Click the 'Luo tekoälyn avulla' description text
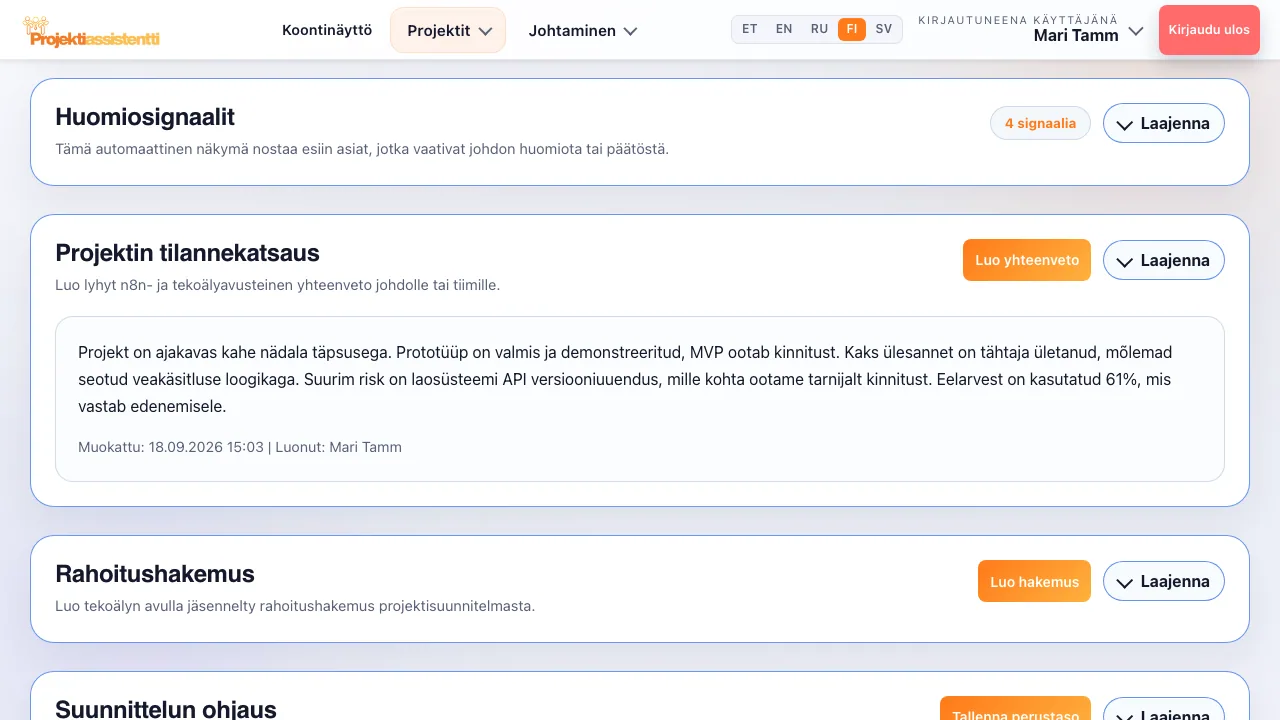The image size is (1280, 720). (295, 606)
